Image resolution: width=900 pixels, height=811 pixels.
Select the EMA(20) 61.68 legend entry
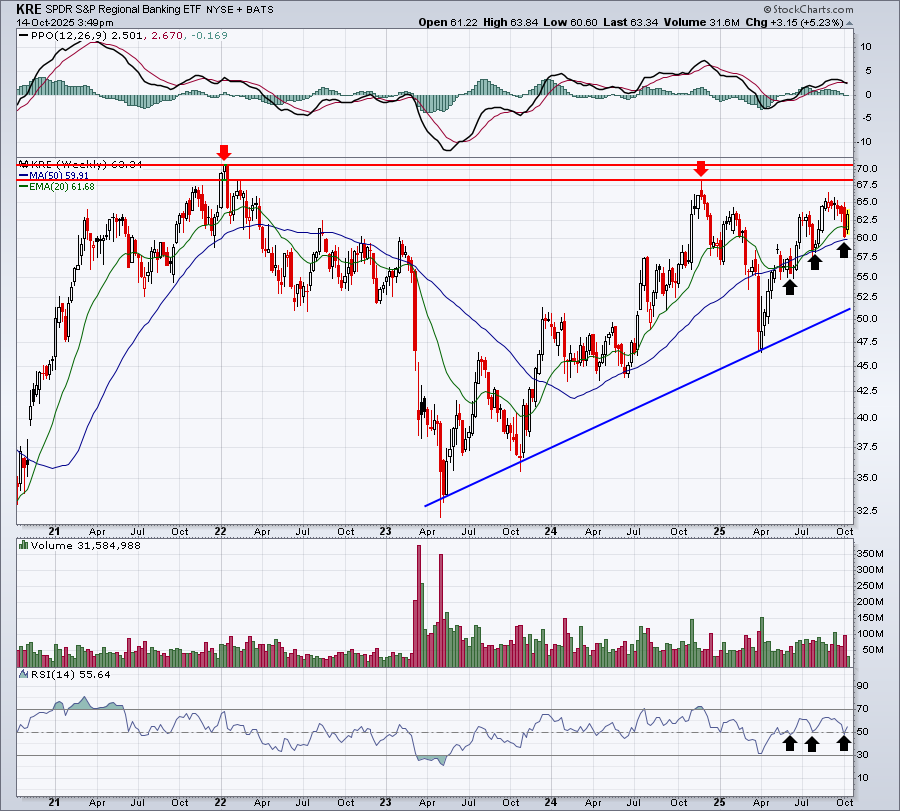click(57, 187)
